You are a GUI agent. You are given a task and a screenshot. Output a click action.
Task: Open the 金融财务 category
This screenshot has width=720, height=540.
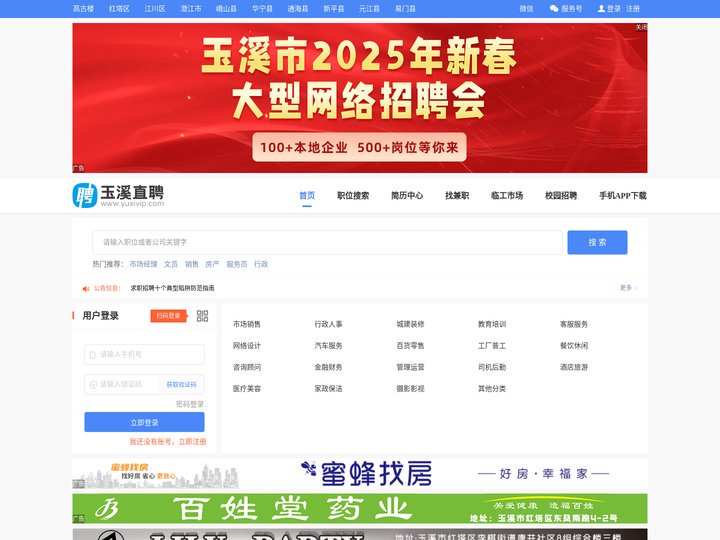click(328, 367)
